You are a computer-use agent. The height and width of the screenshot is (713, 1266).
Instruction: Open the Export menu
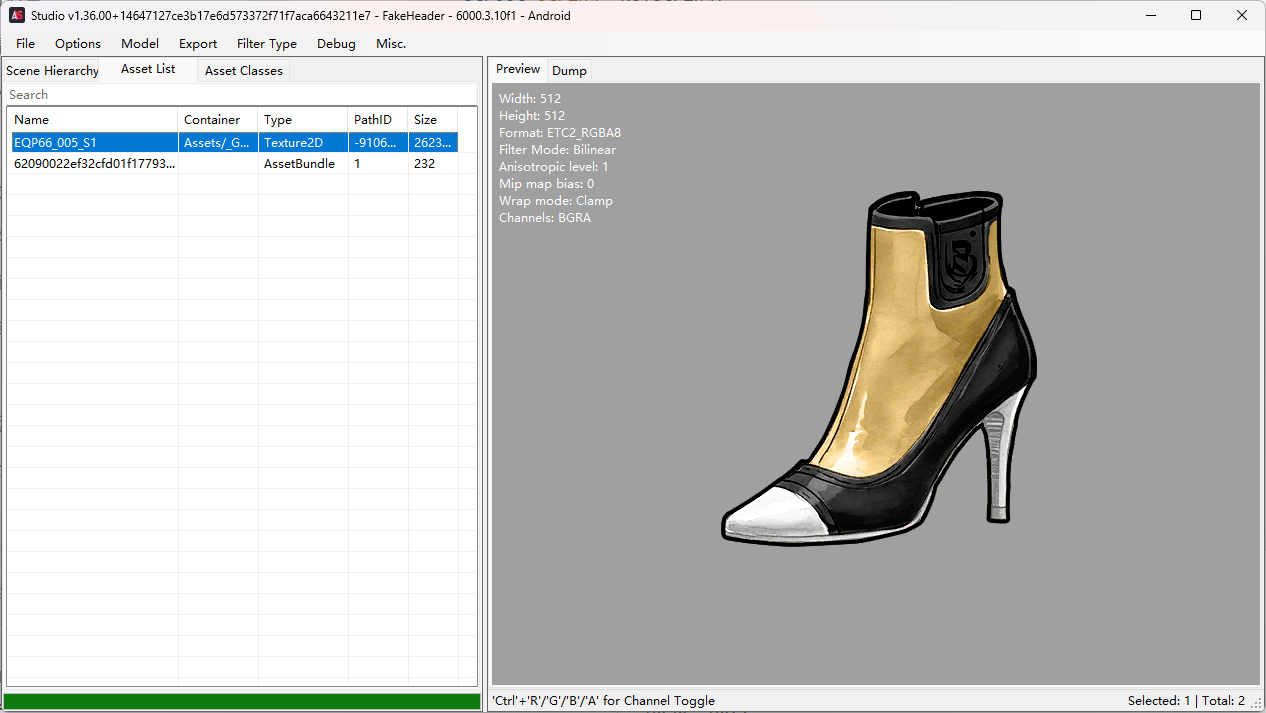(198, 43)
